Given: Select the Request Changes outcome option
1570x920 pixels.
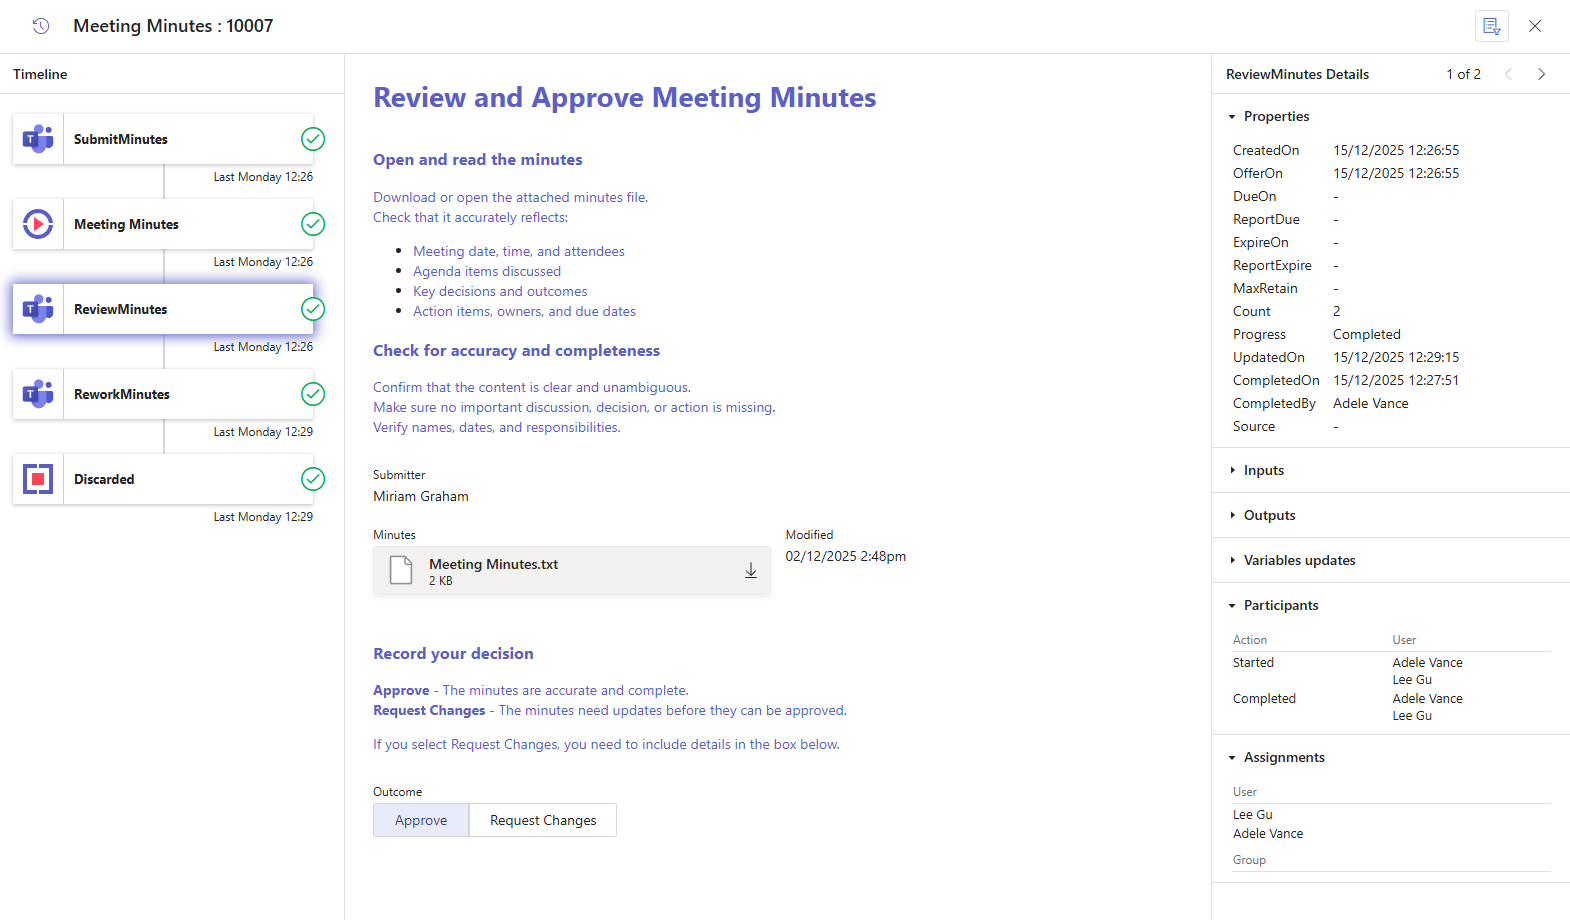Looking at the screenshot, I should coord(543,820).
